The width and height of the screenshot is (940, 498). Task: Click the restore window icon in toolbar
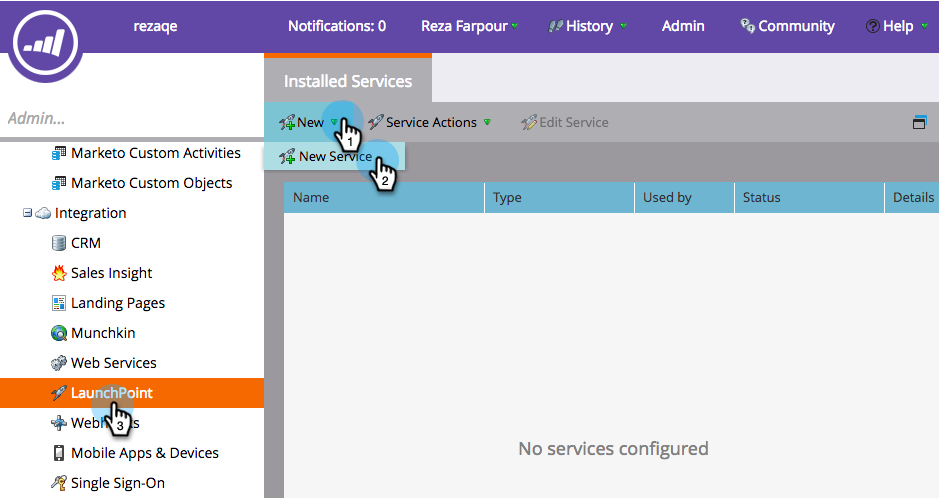919,122
